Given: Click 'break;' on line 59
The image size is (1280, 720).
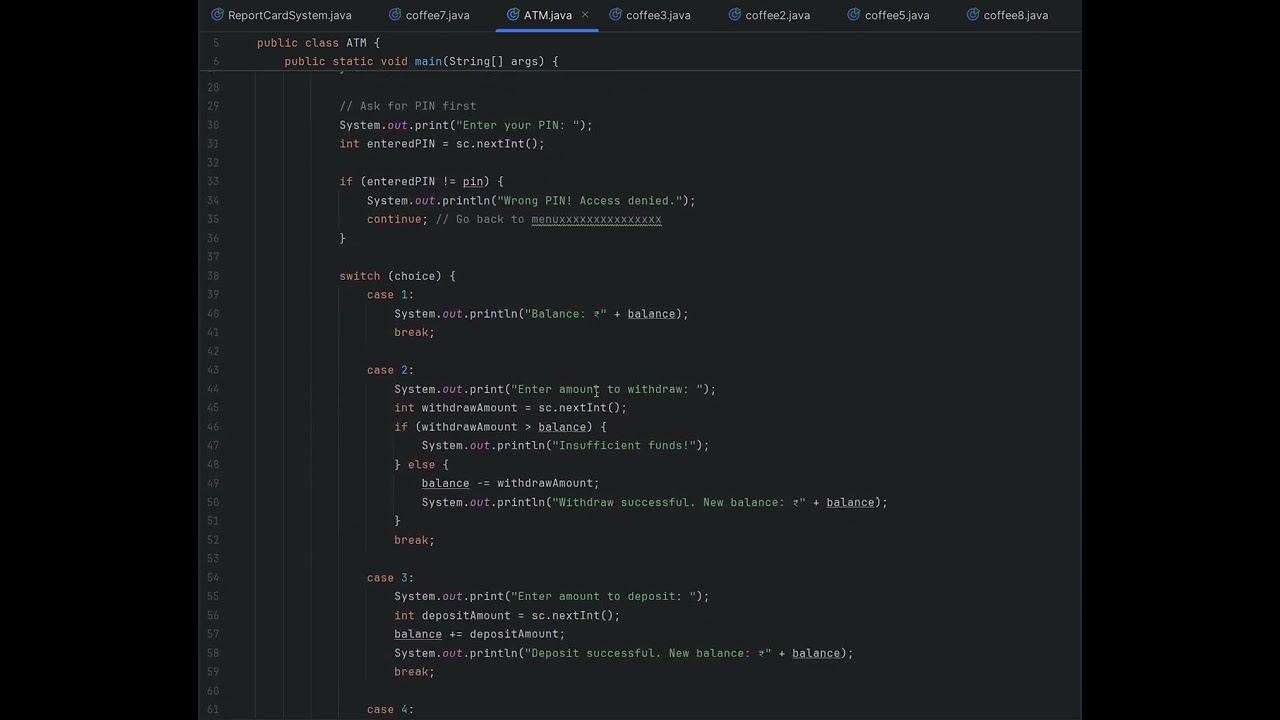Looking at the screenshot, I should [x=414, y=672].
